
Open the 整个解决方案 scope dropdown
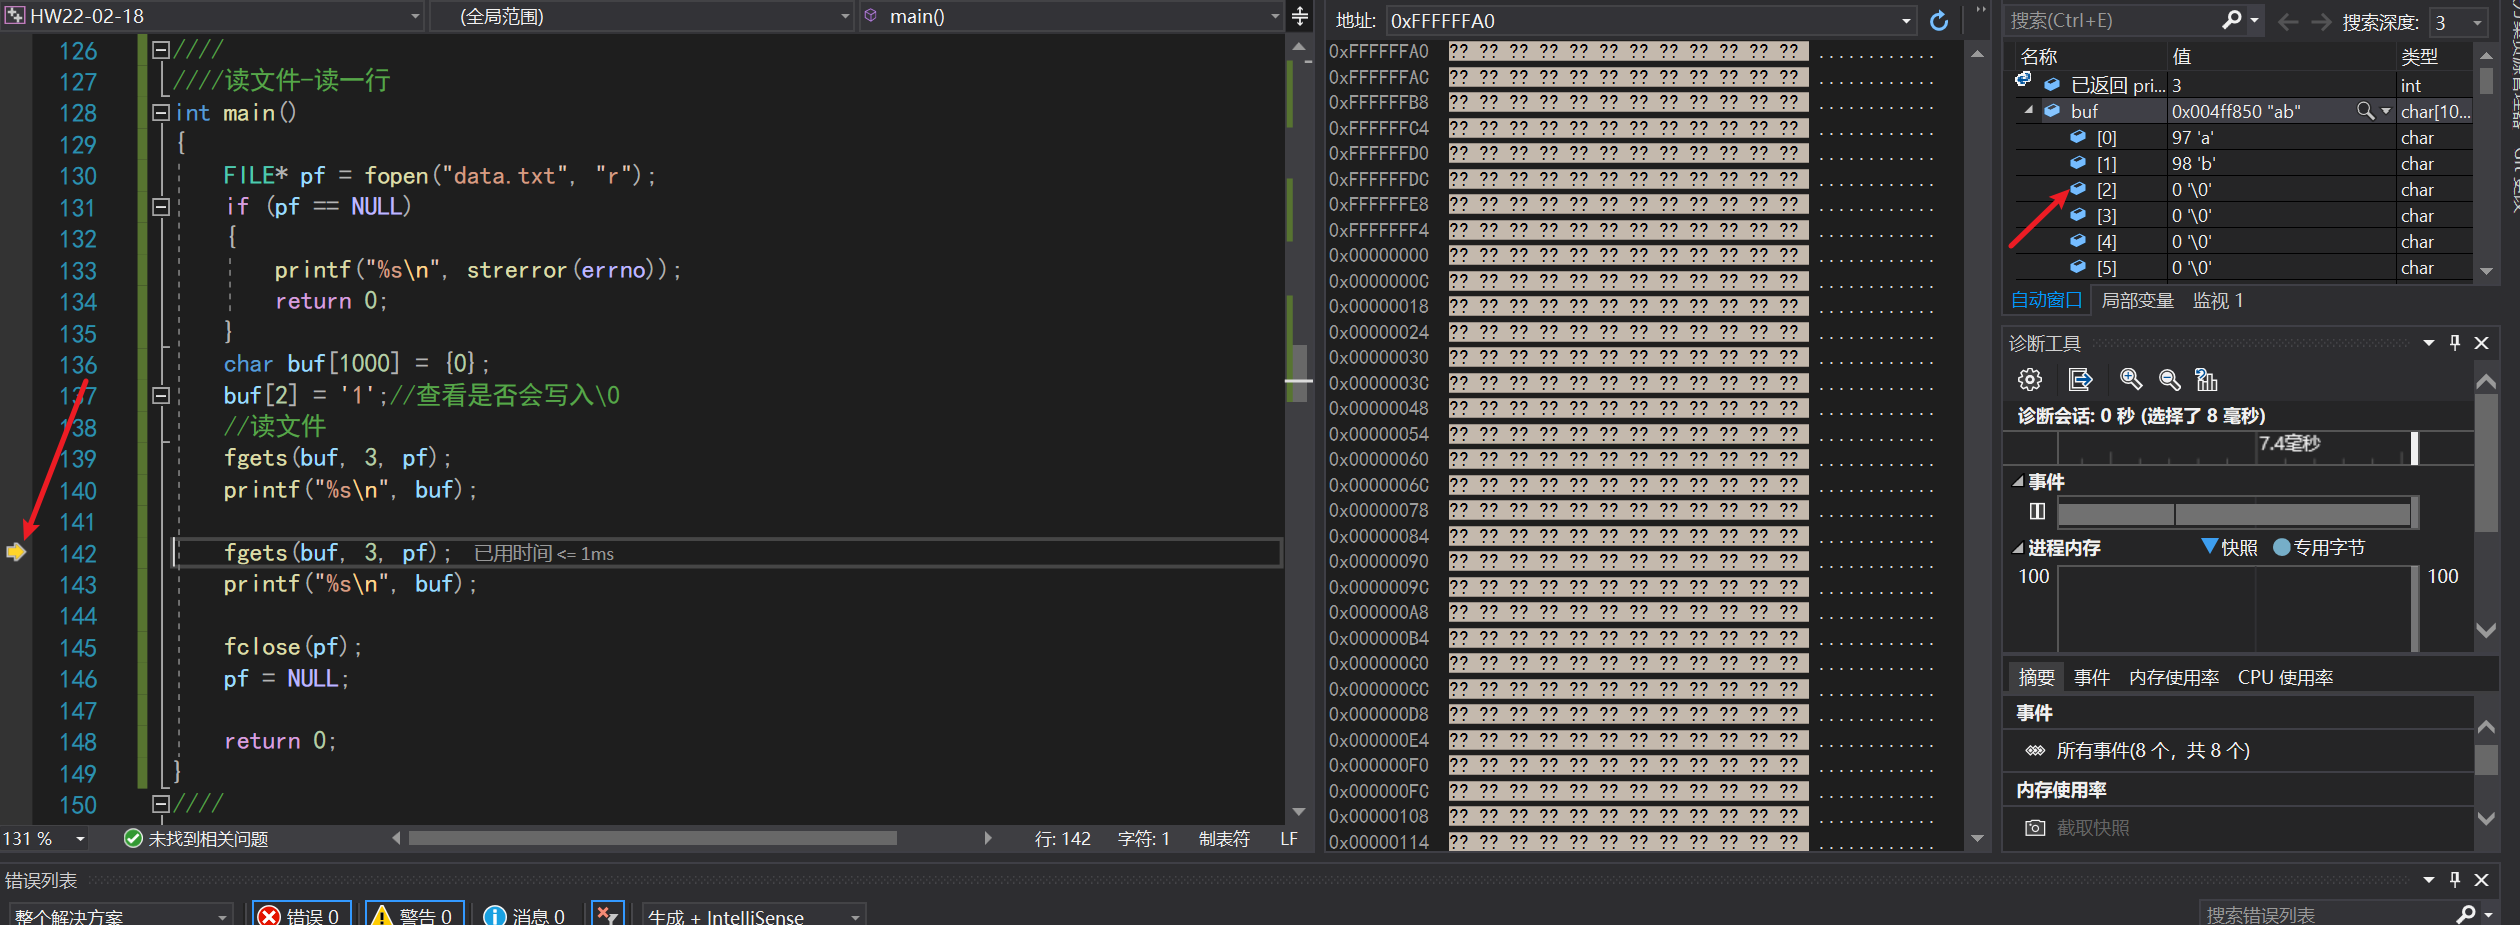coord(222,916)
